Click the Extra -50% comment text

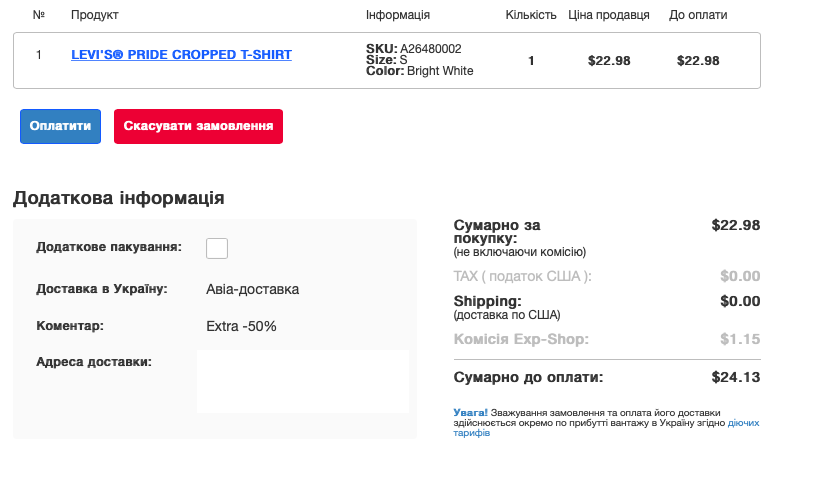tap(242, 326)
